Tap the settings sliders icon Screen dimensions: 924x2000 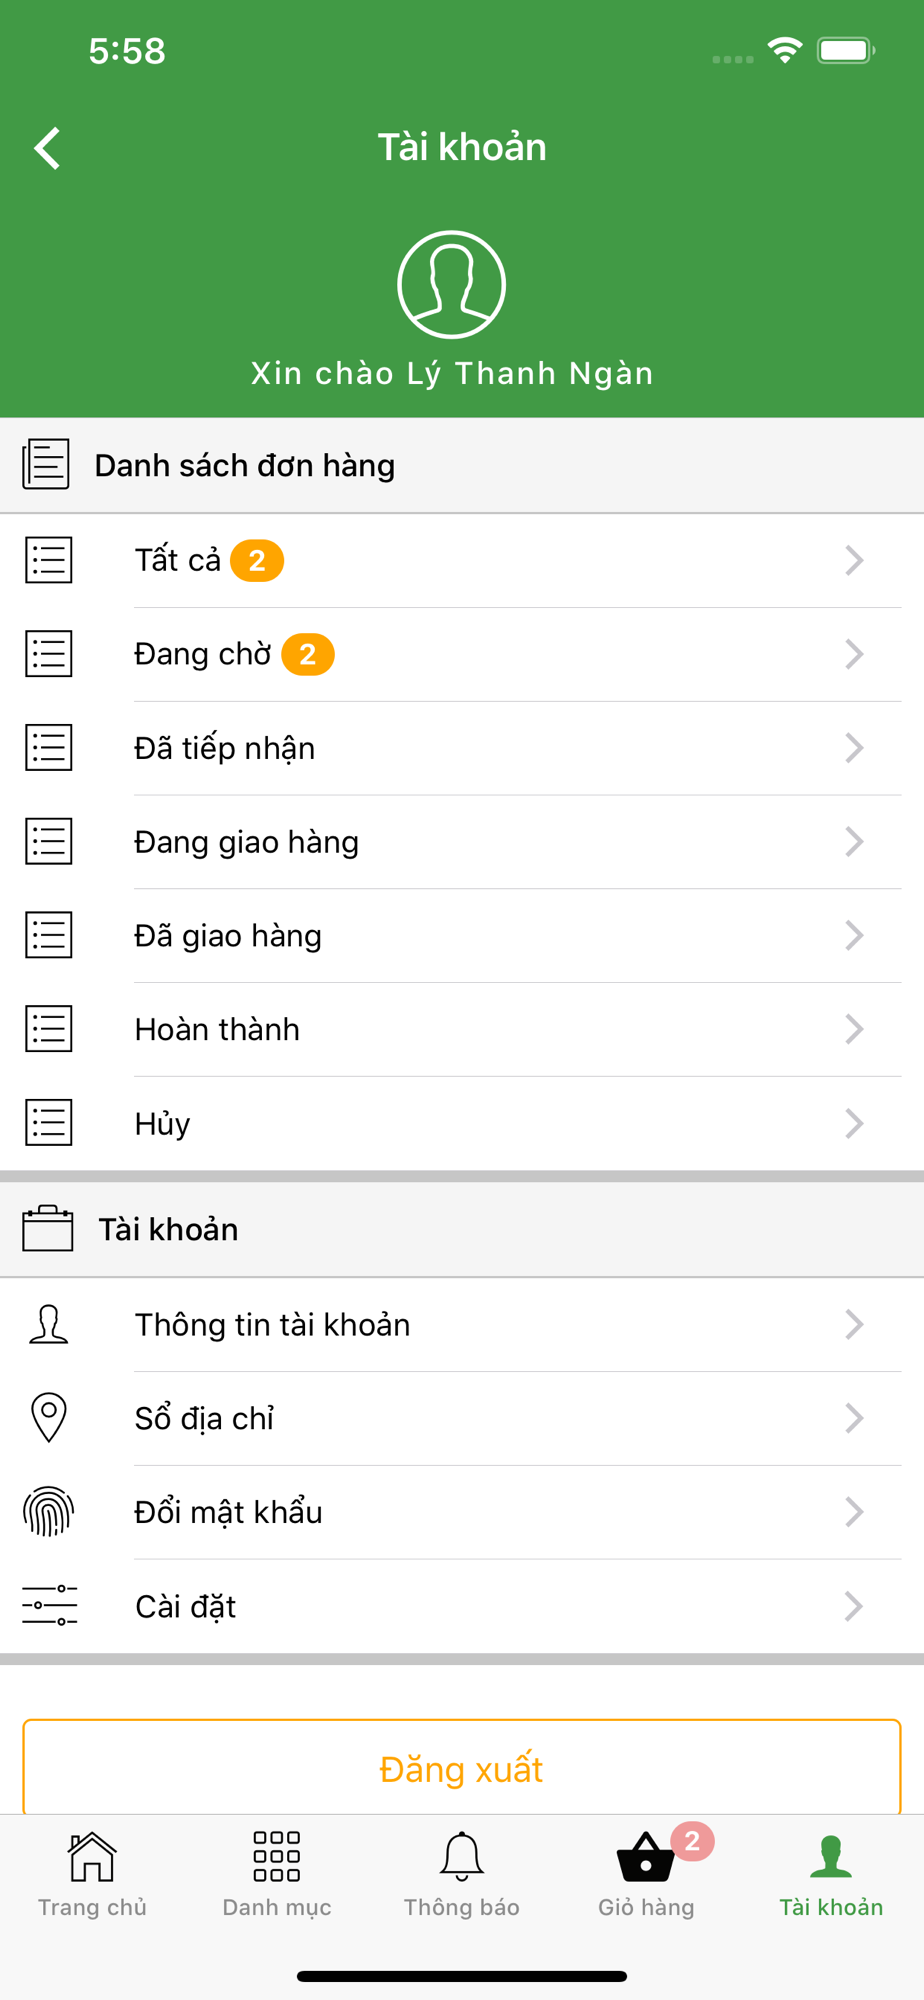[49, 1606]
